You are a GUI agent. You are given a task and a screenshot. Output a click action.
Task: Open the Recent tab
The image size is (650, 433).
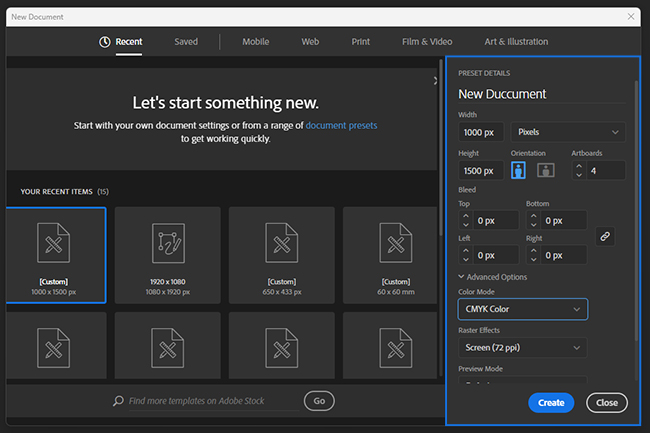tap(129, 42)
